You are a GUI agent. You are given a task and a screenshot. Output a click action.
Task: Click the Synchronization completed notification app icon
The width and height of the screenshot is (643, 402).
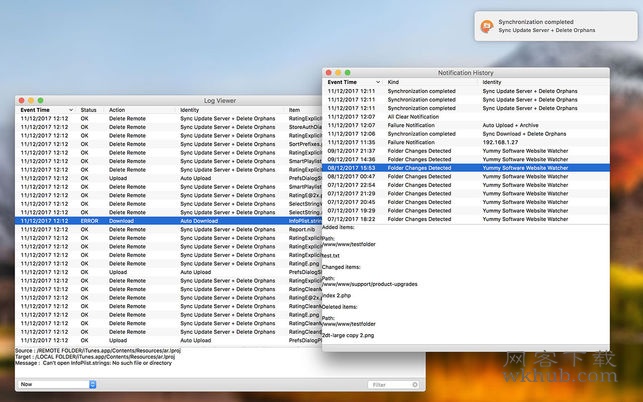point(487,26)
